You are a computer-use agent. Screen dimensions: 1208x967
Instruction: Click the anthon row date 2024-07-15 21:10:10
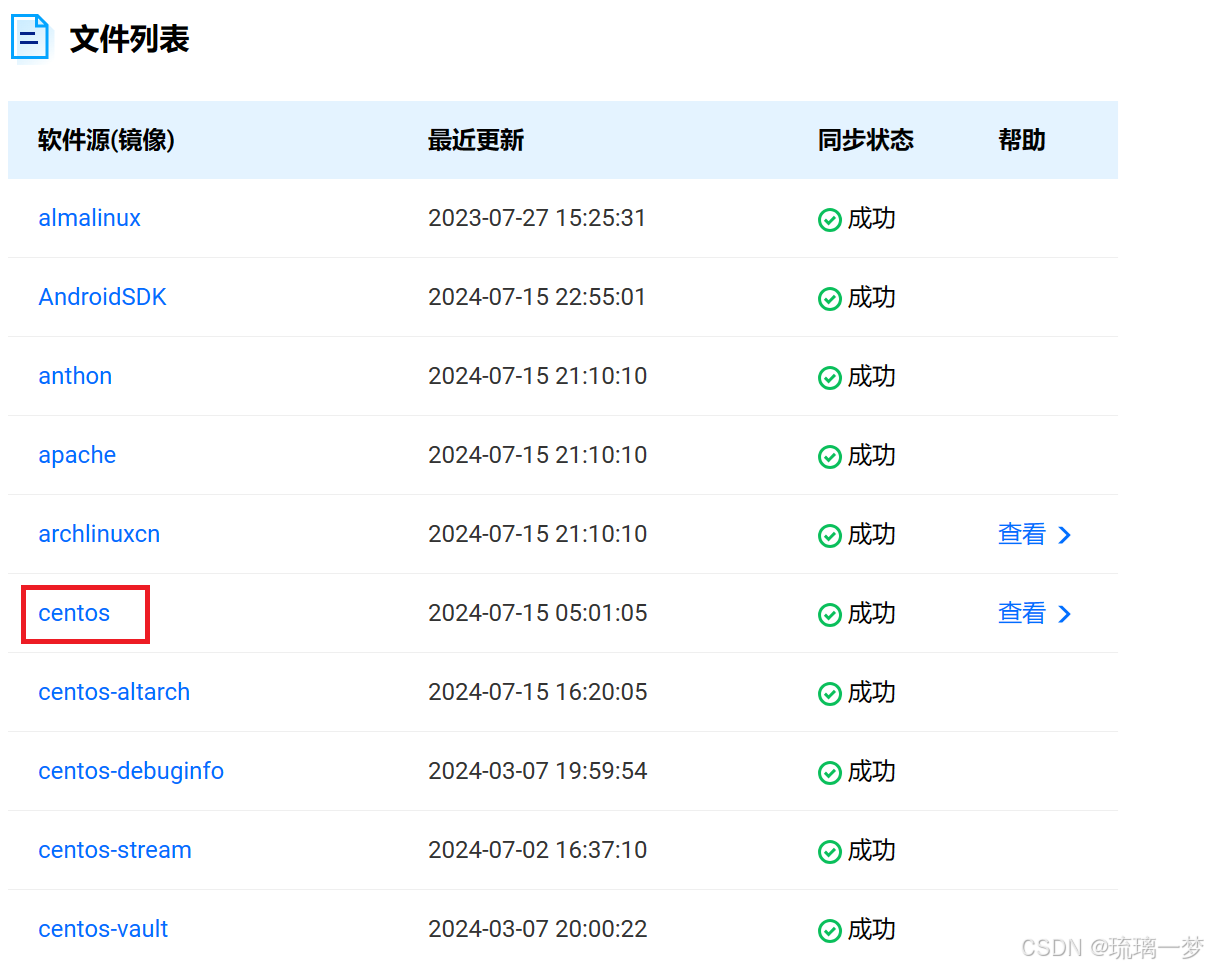[x=537, y=376]
